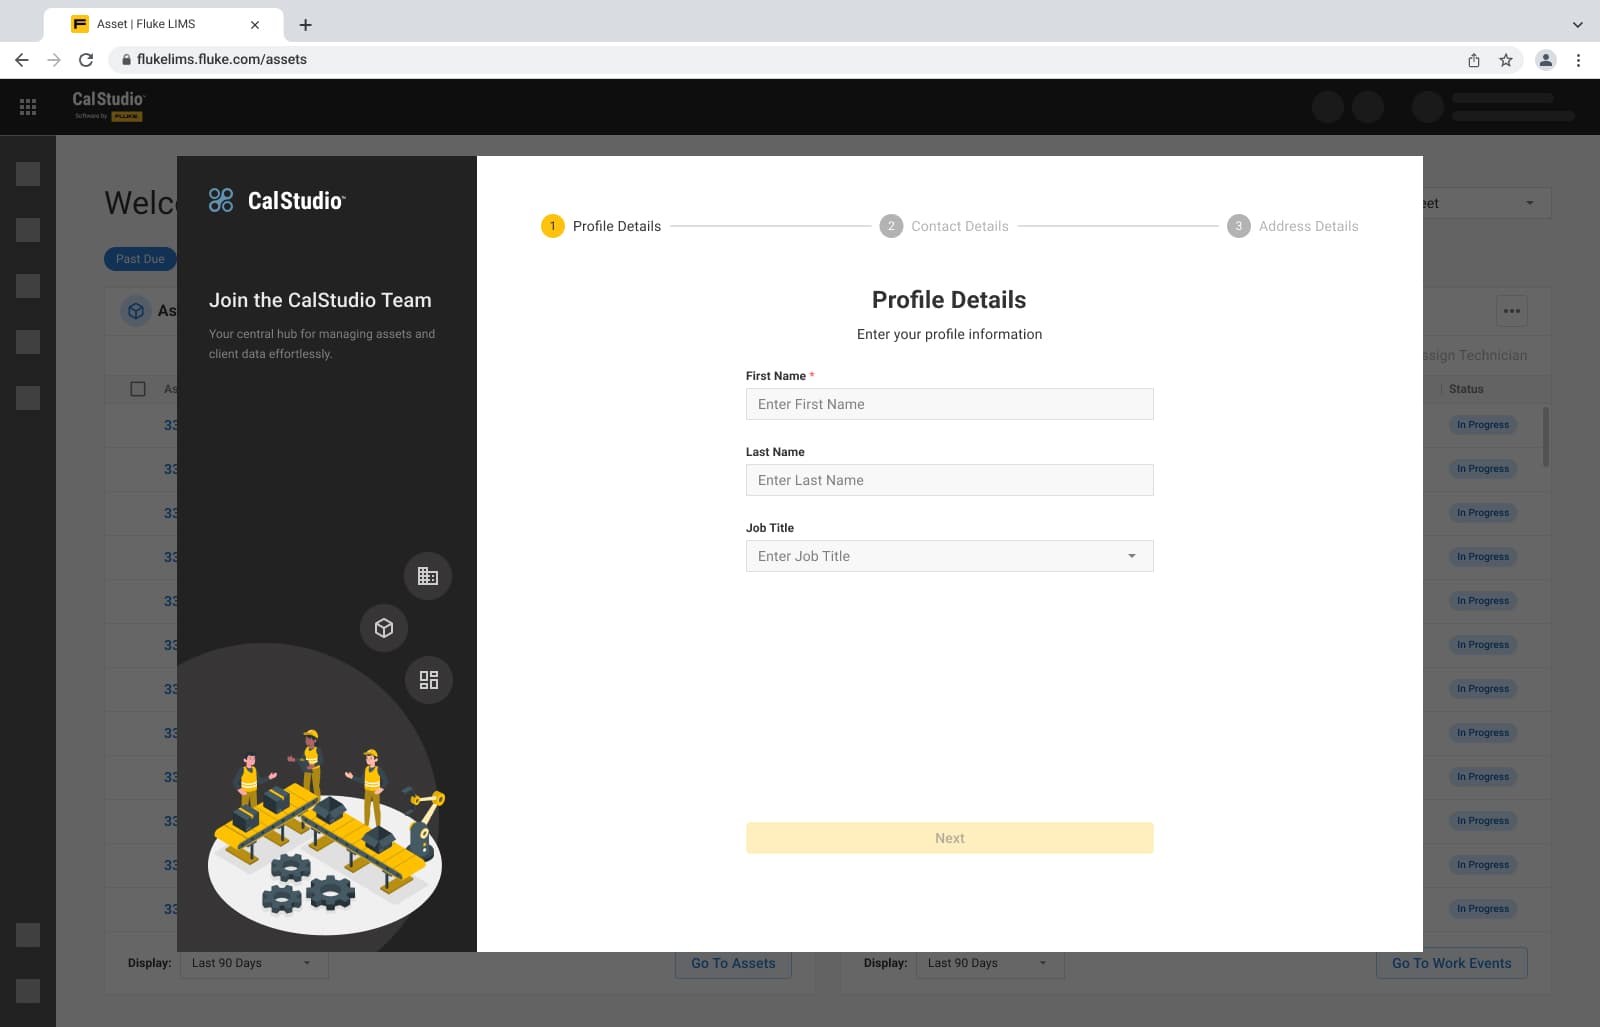
Task: Click the building icon in side panel
Action: [x=428, y=576]
